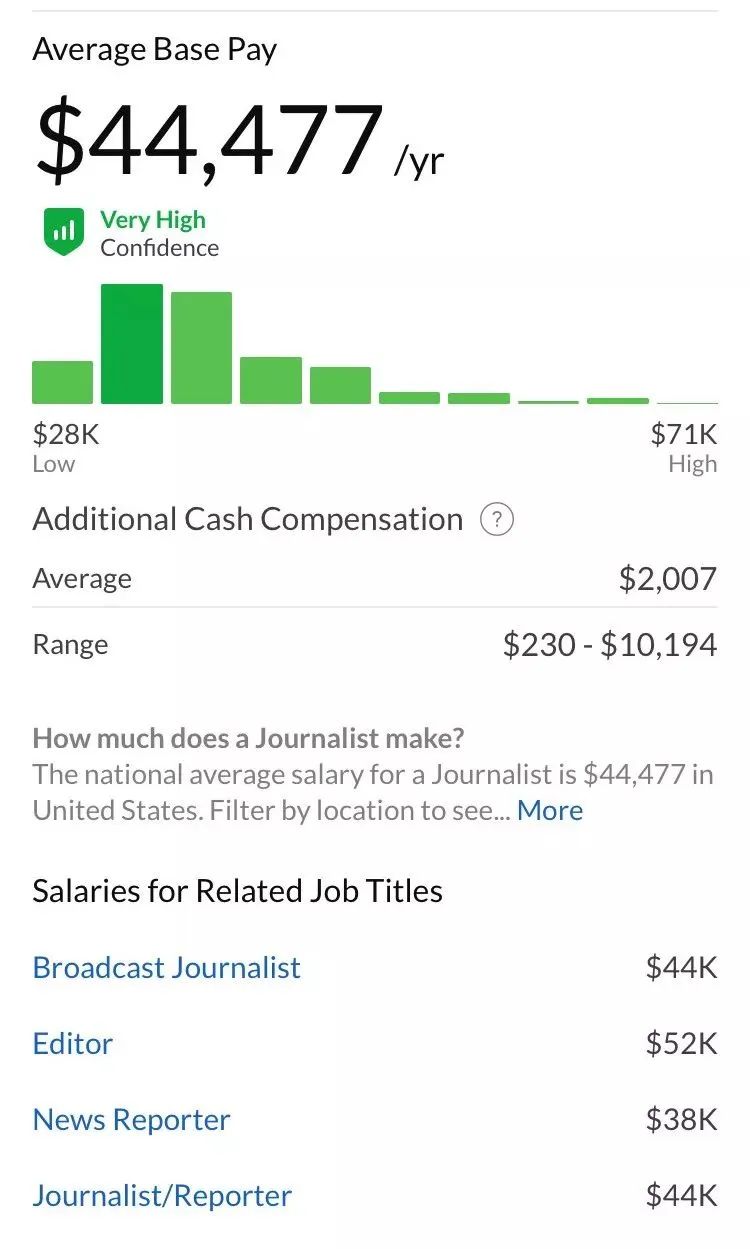Expand the description with the More link
Viewport: 750px width, 1249px height.
click(x=550, y=810)
